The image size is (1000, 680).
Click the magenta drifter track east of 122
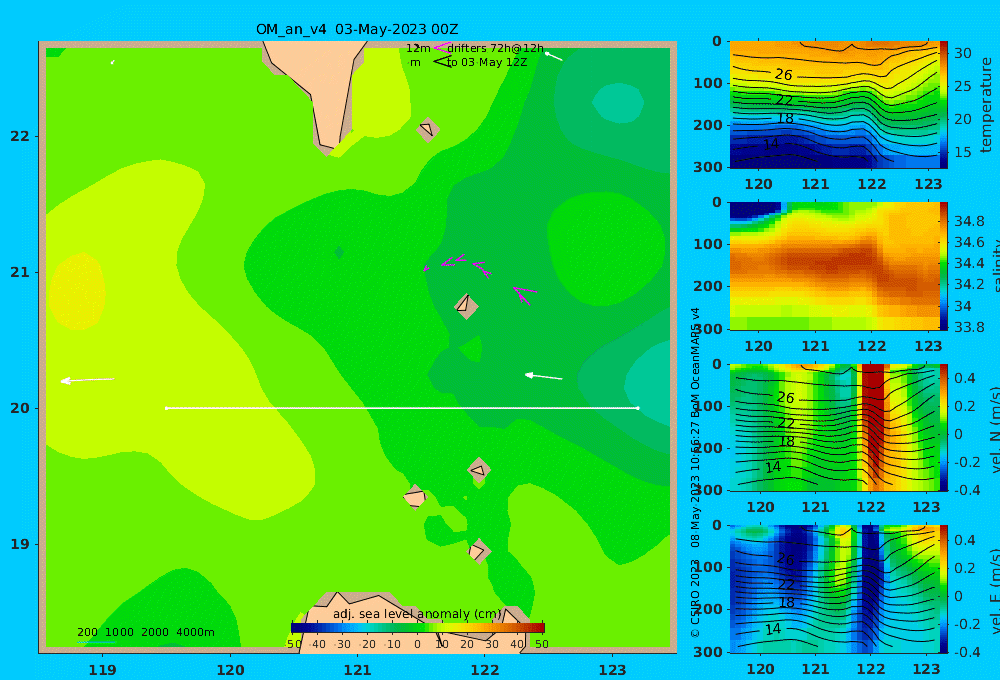point(525,295)
